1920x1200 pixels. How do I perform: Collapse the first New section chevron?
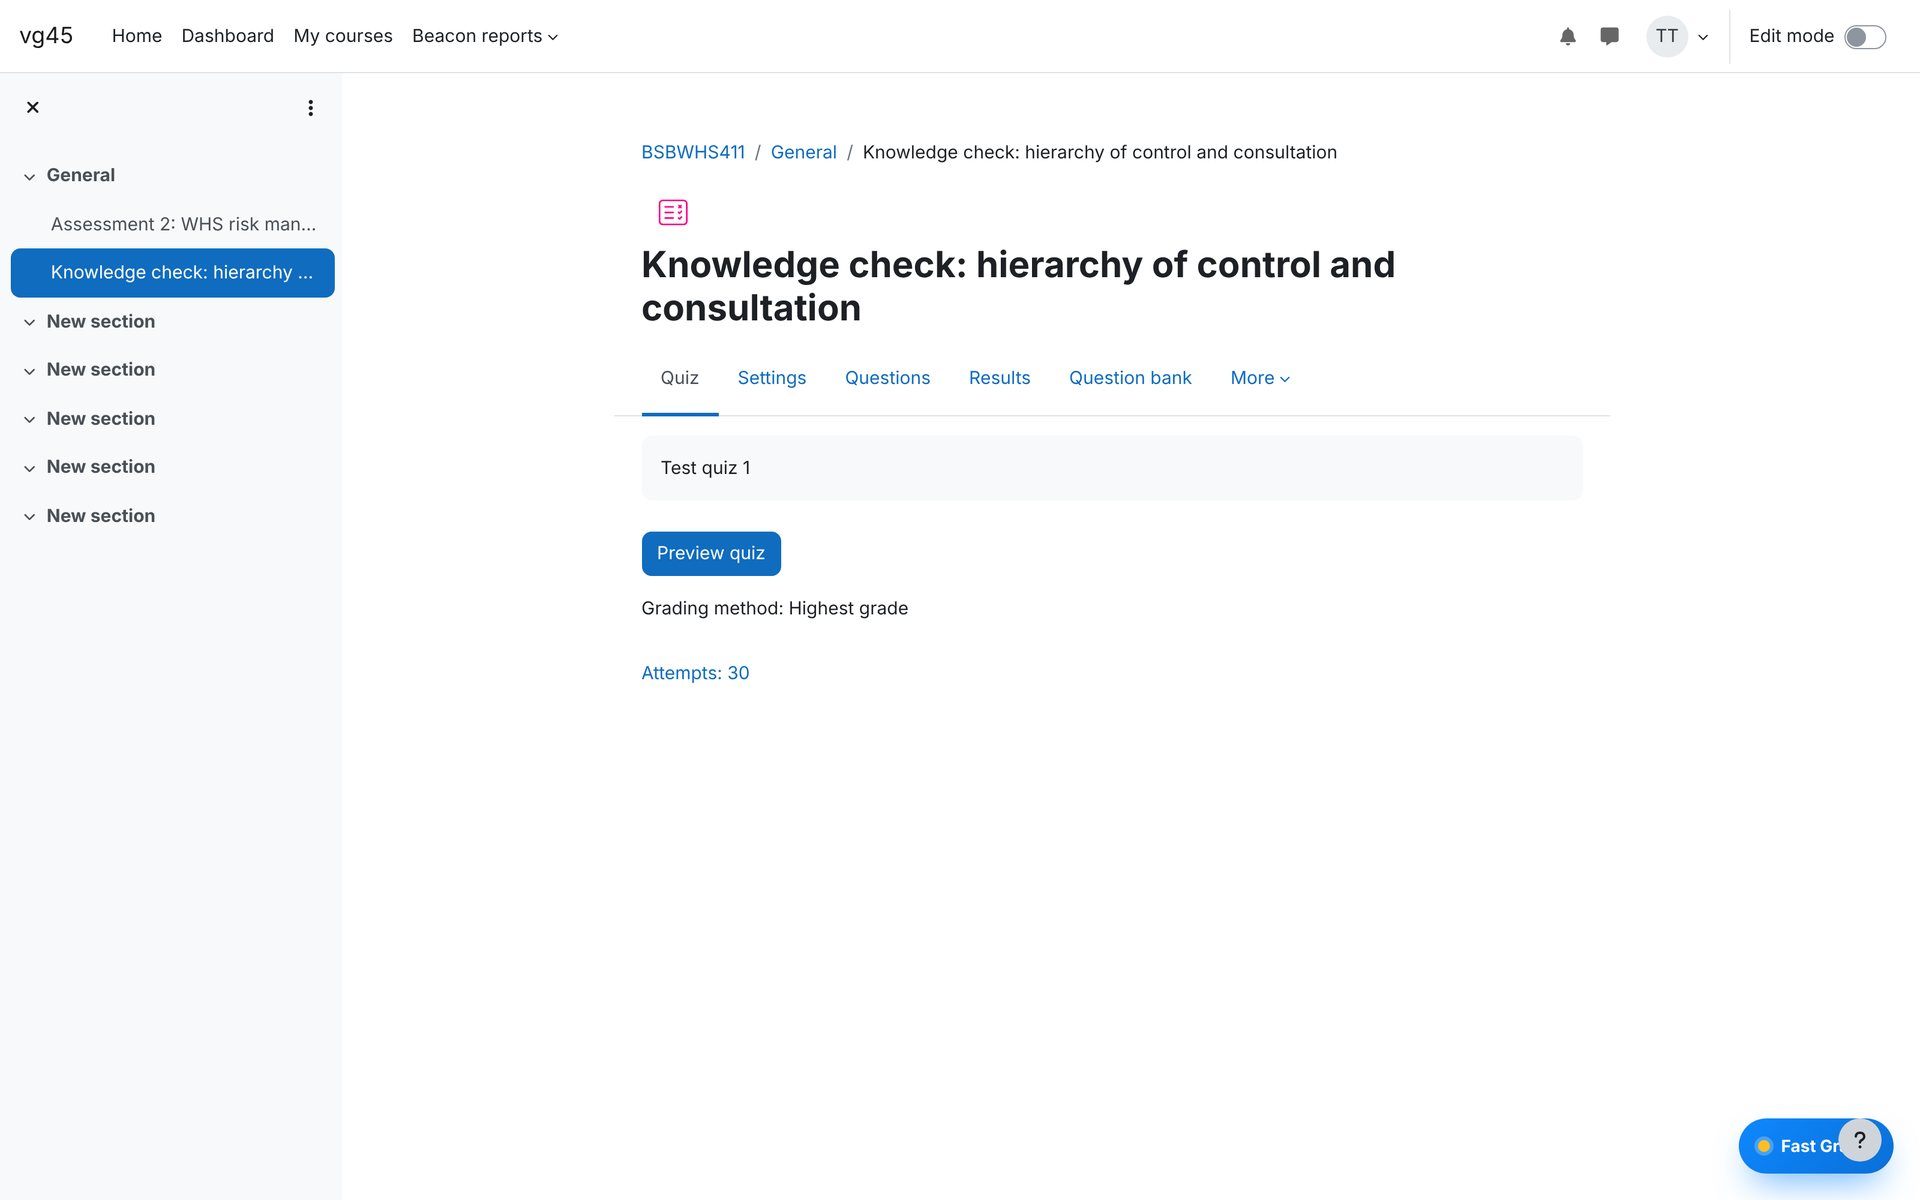[x=30, y=322]
